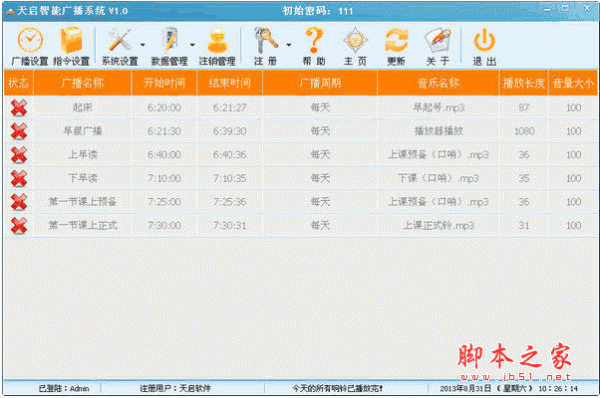
Task: Click the 更新 refresh icon
Action: pyautogui.click(x=396, y=40)
